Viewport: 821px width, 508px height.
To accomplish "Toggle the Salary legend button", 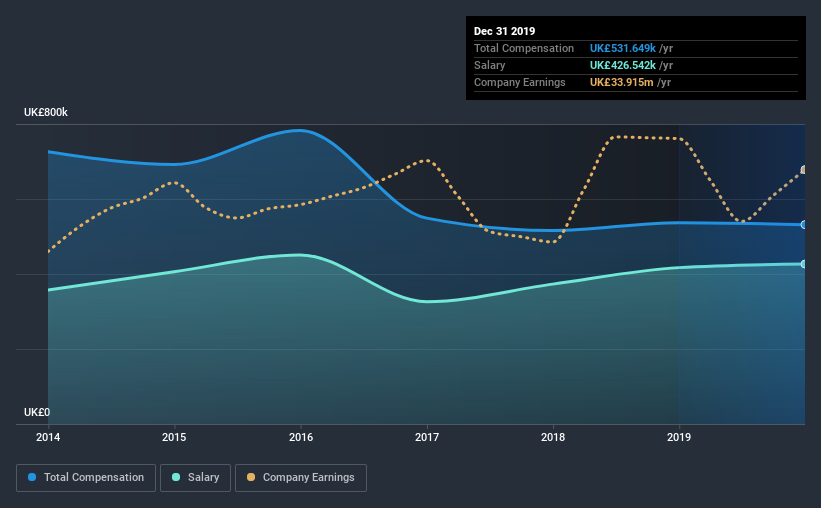I will click(195, 478).
